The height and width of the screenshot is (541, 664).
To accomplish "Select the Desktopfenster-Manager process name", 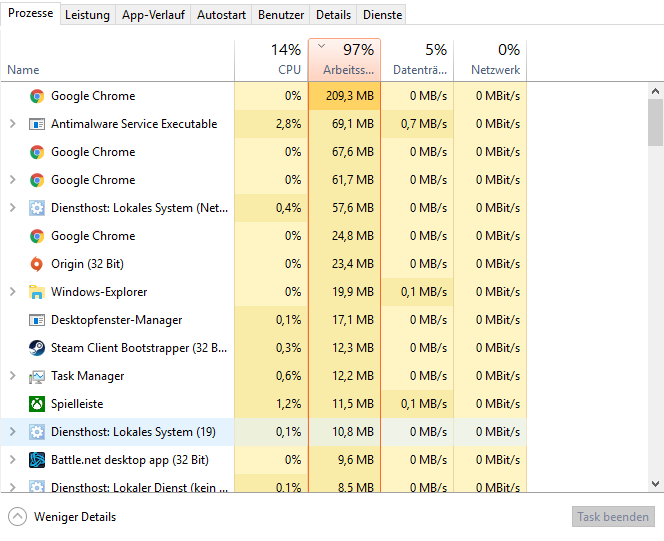I will [x=116, y=320].
